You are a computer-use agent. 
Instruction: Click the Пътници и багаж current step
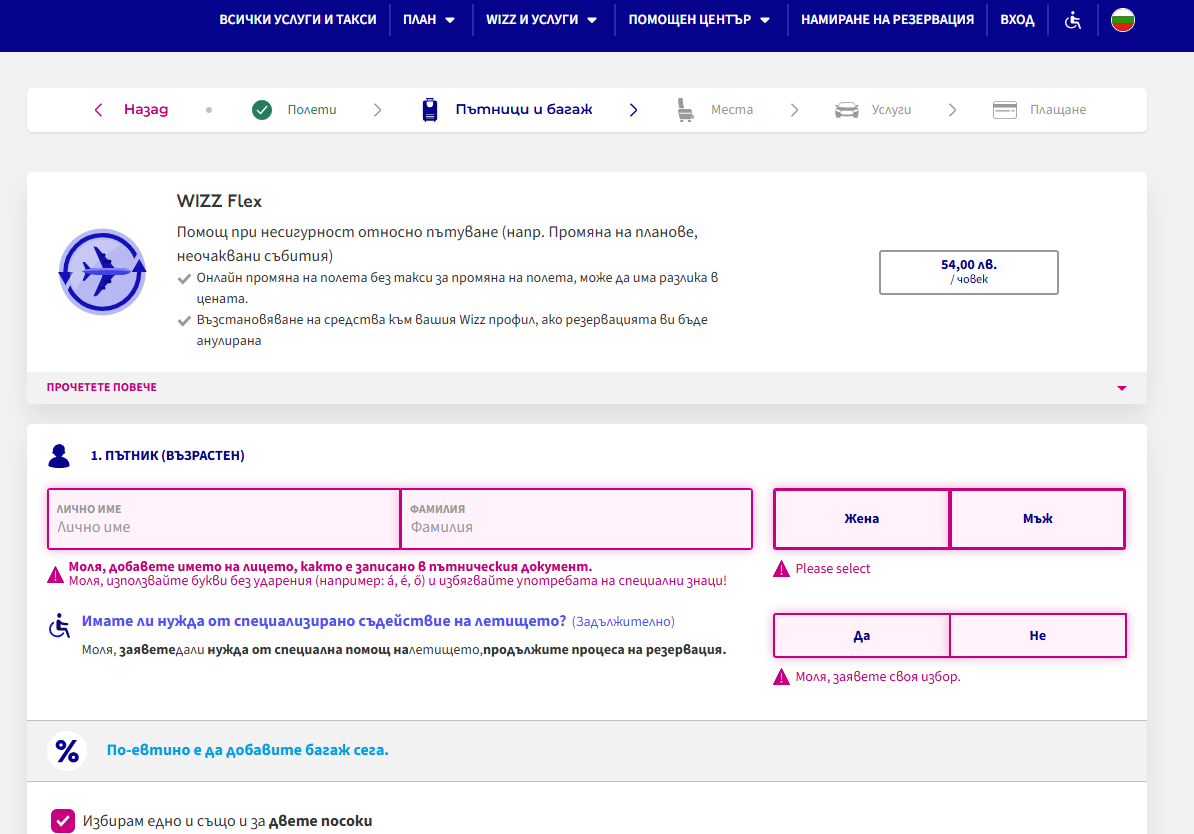524,110
